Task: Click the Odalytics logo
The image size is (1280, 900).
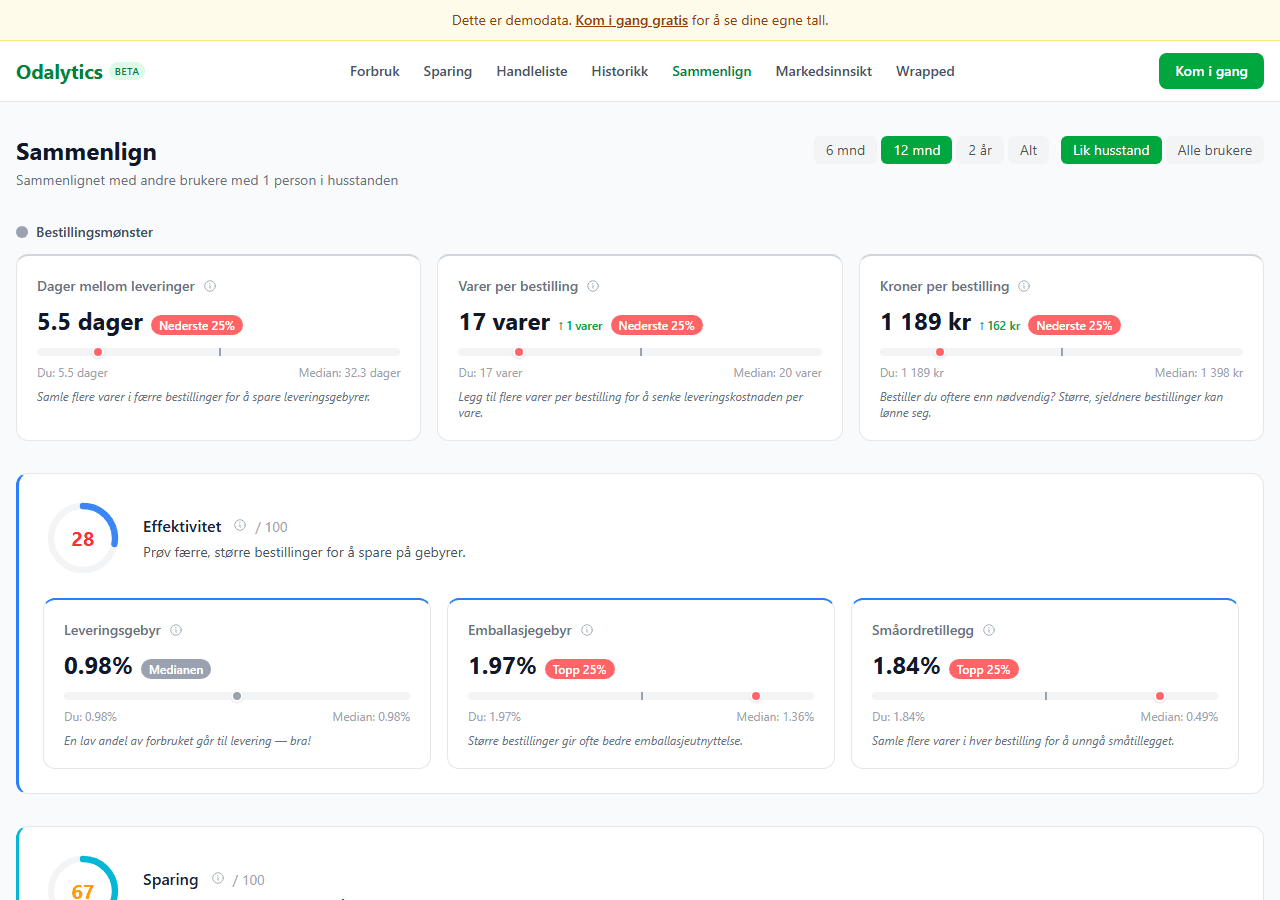Action: 60,71
